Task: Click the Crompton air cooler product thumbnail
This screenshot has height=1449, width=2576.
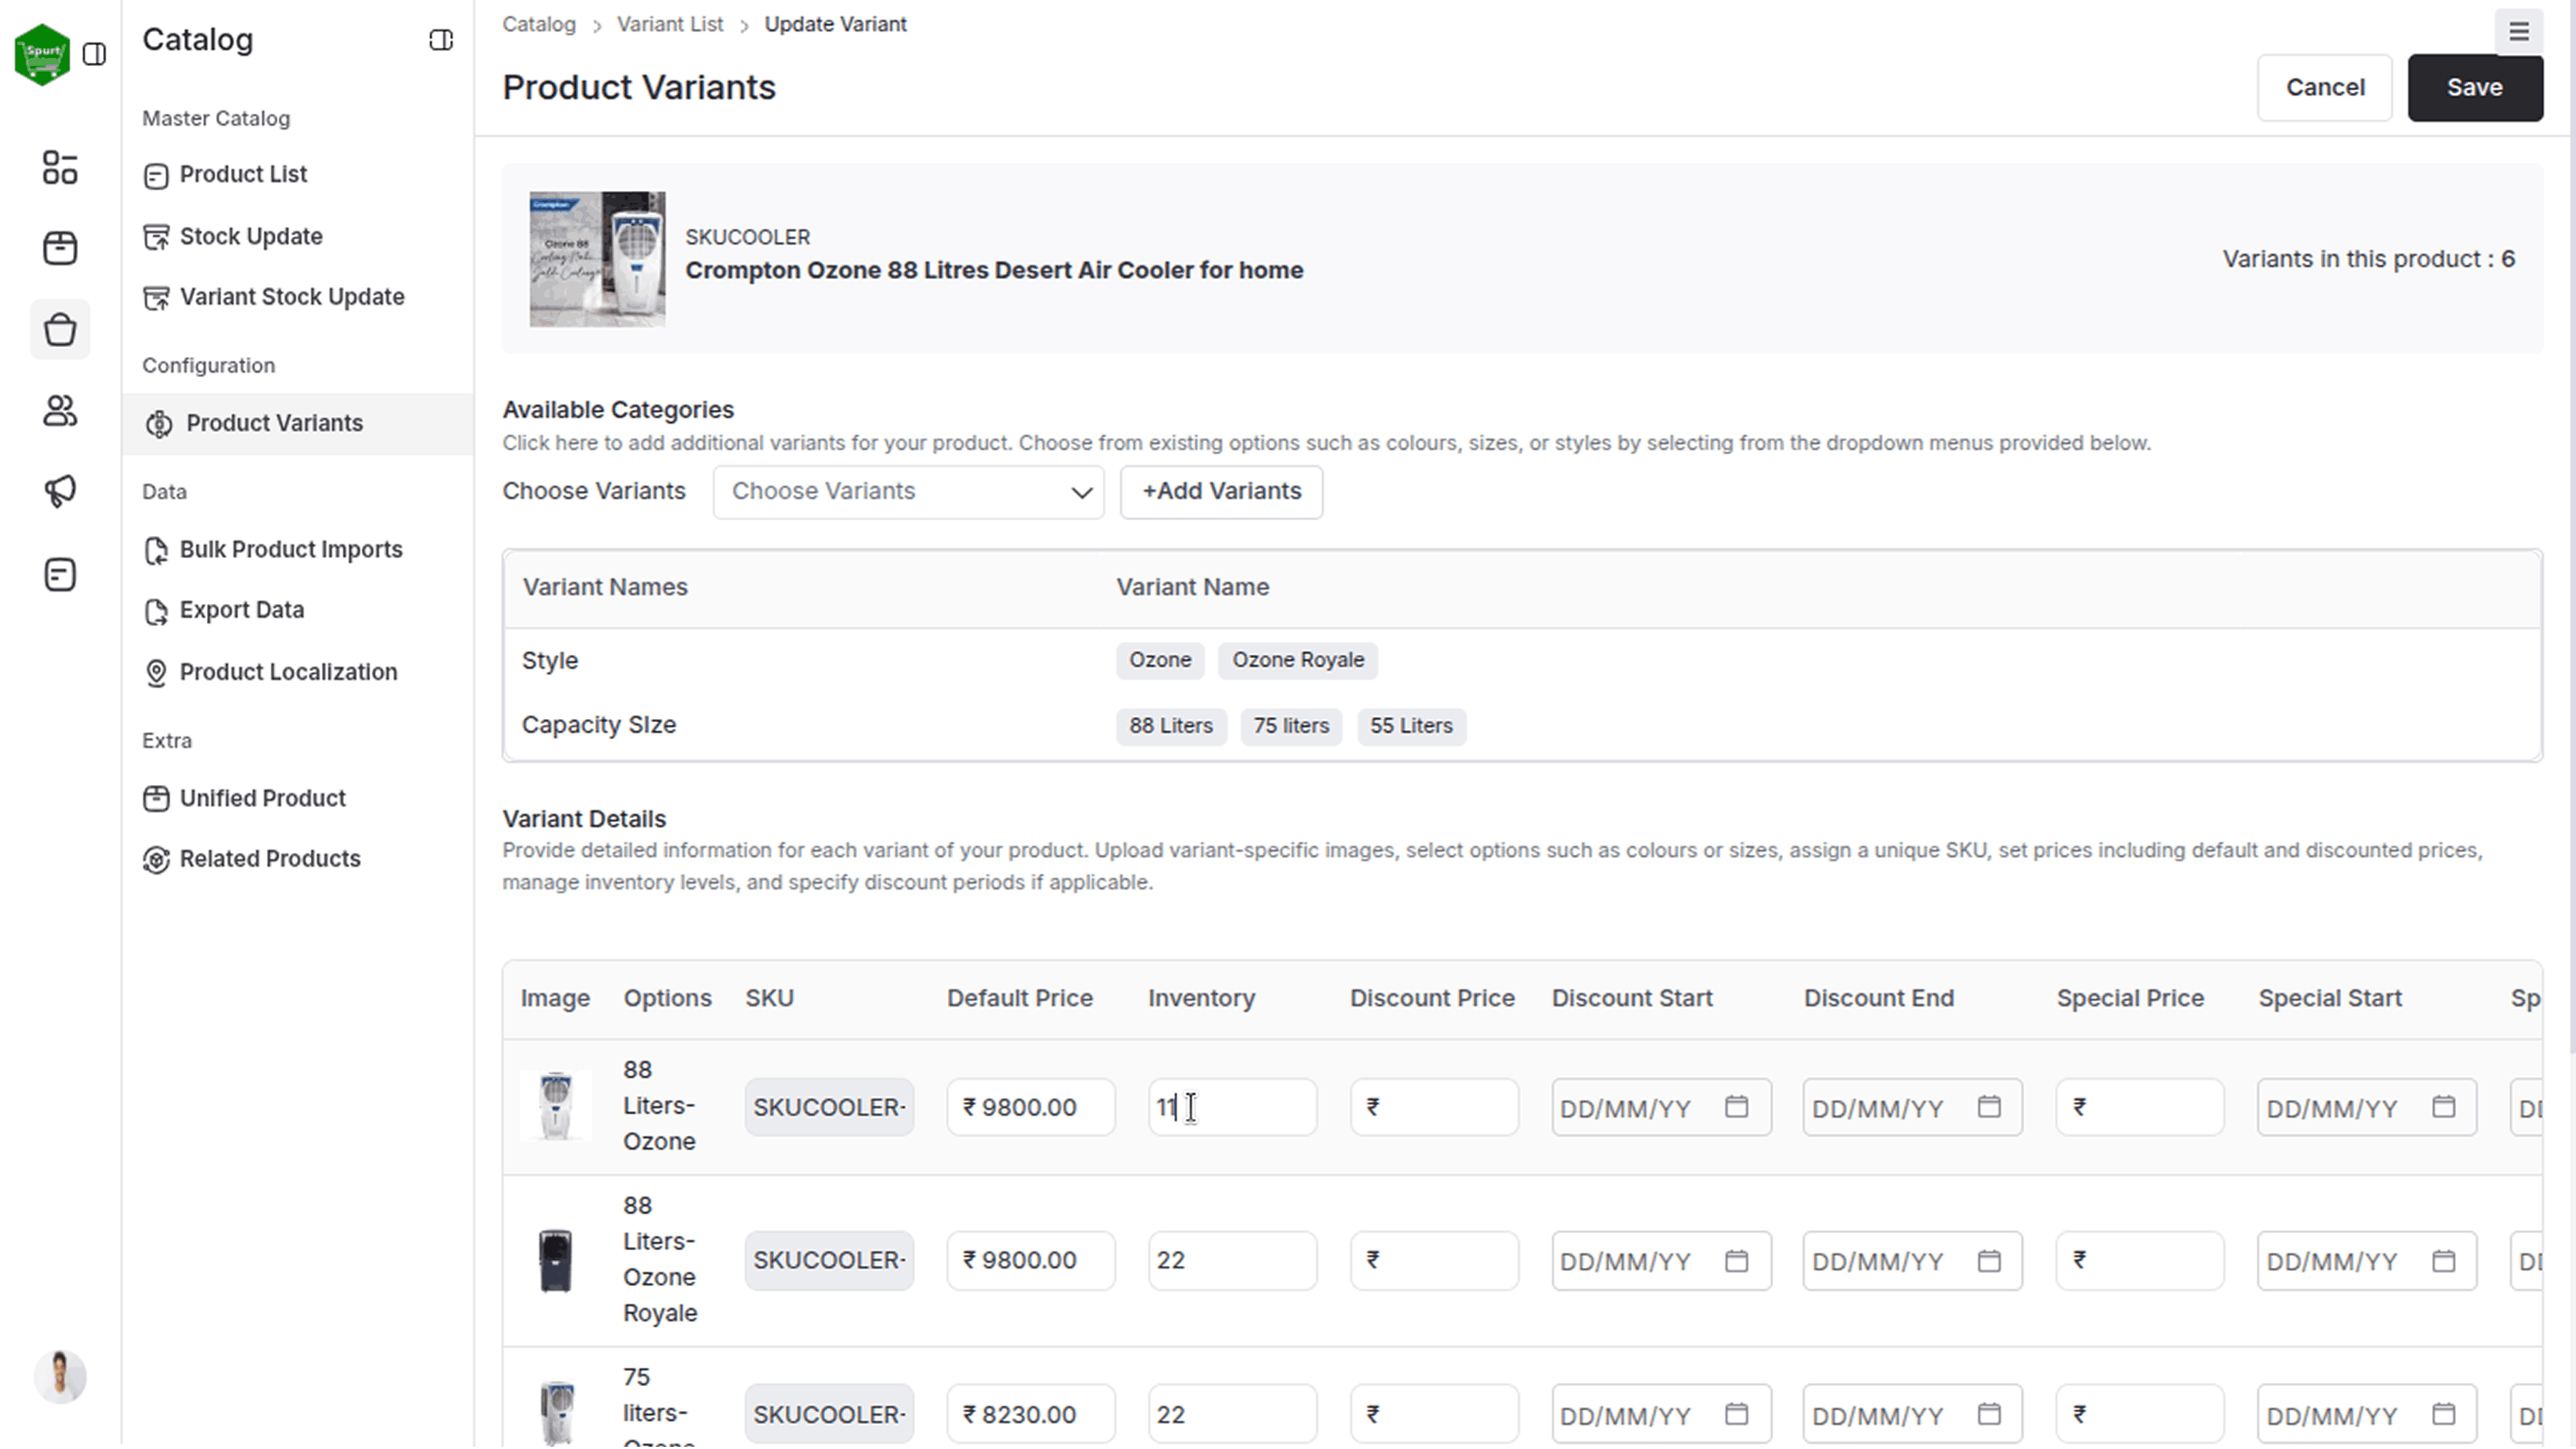Action: (x=597, y=260)
